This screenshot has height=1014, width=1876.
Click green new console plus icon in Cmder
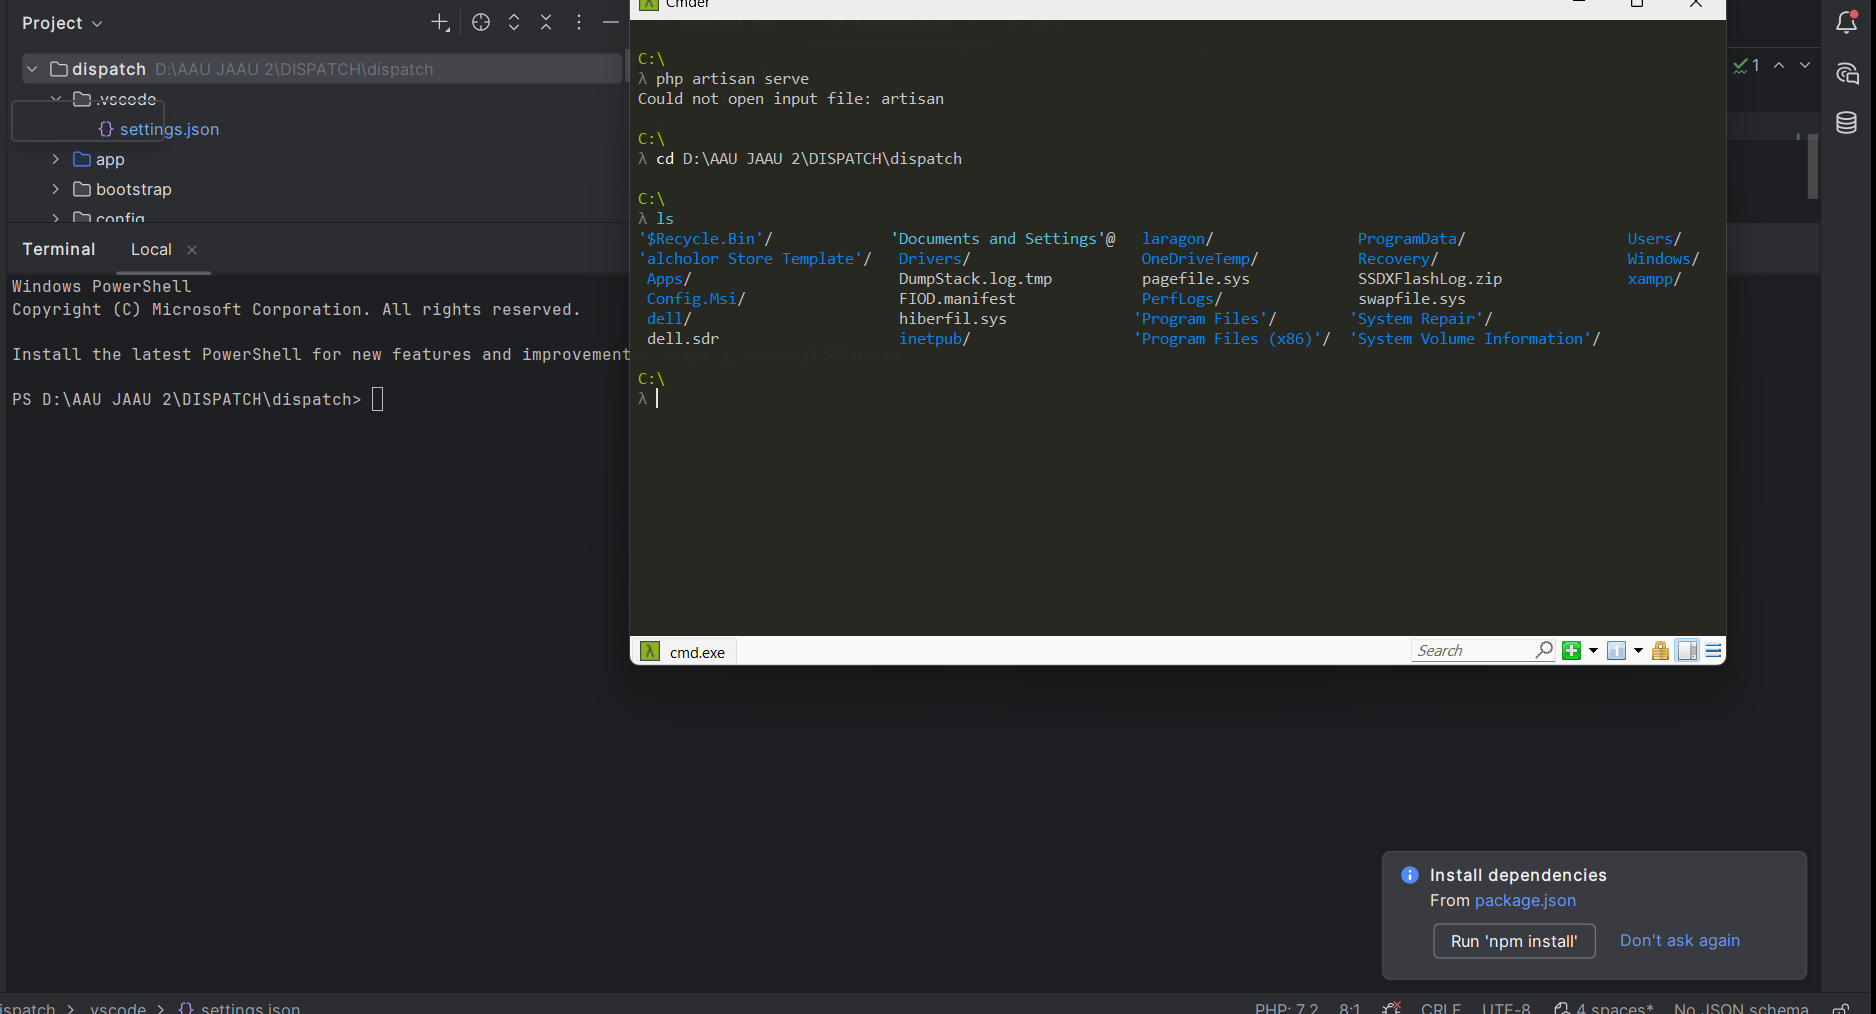[1571, 651]
